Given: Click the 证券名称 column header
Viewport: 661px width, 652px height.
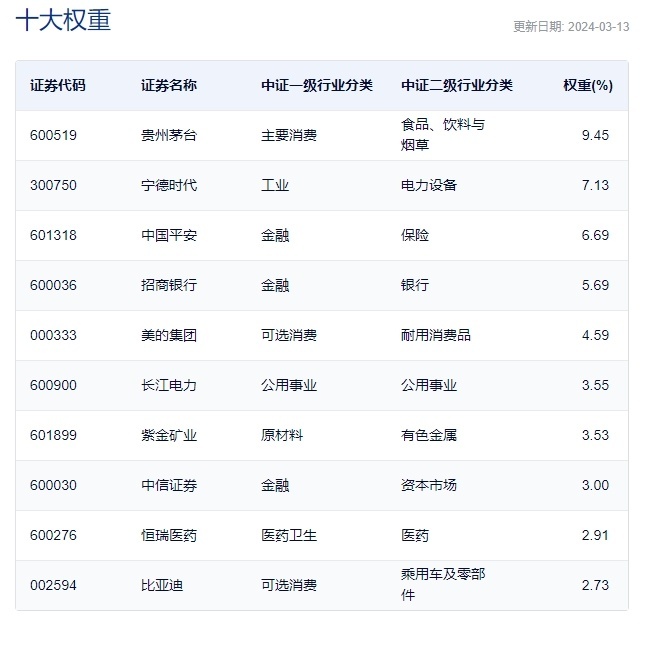Looking at the screenshot, I should tap(169, 86).
